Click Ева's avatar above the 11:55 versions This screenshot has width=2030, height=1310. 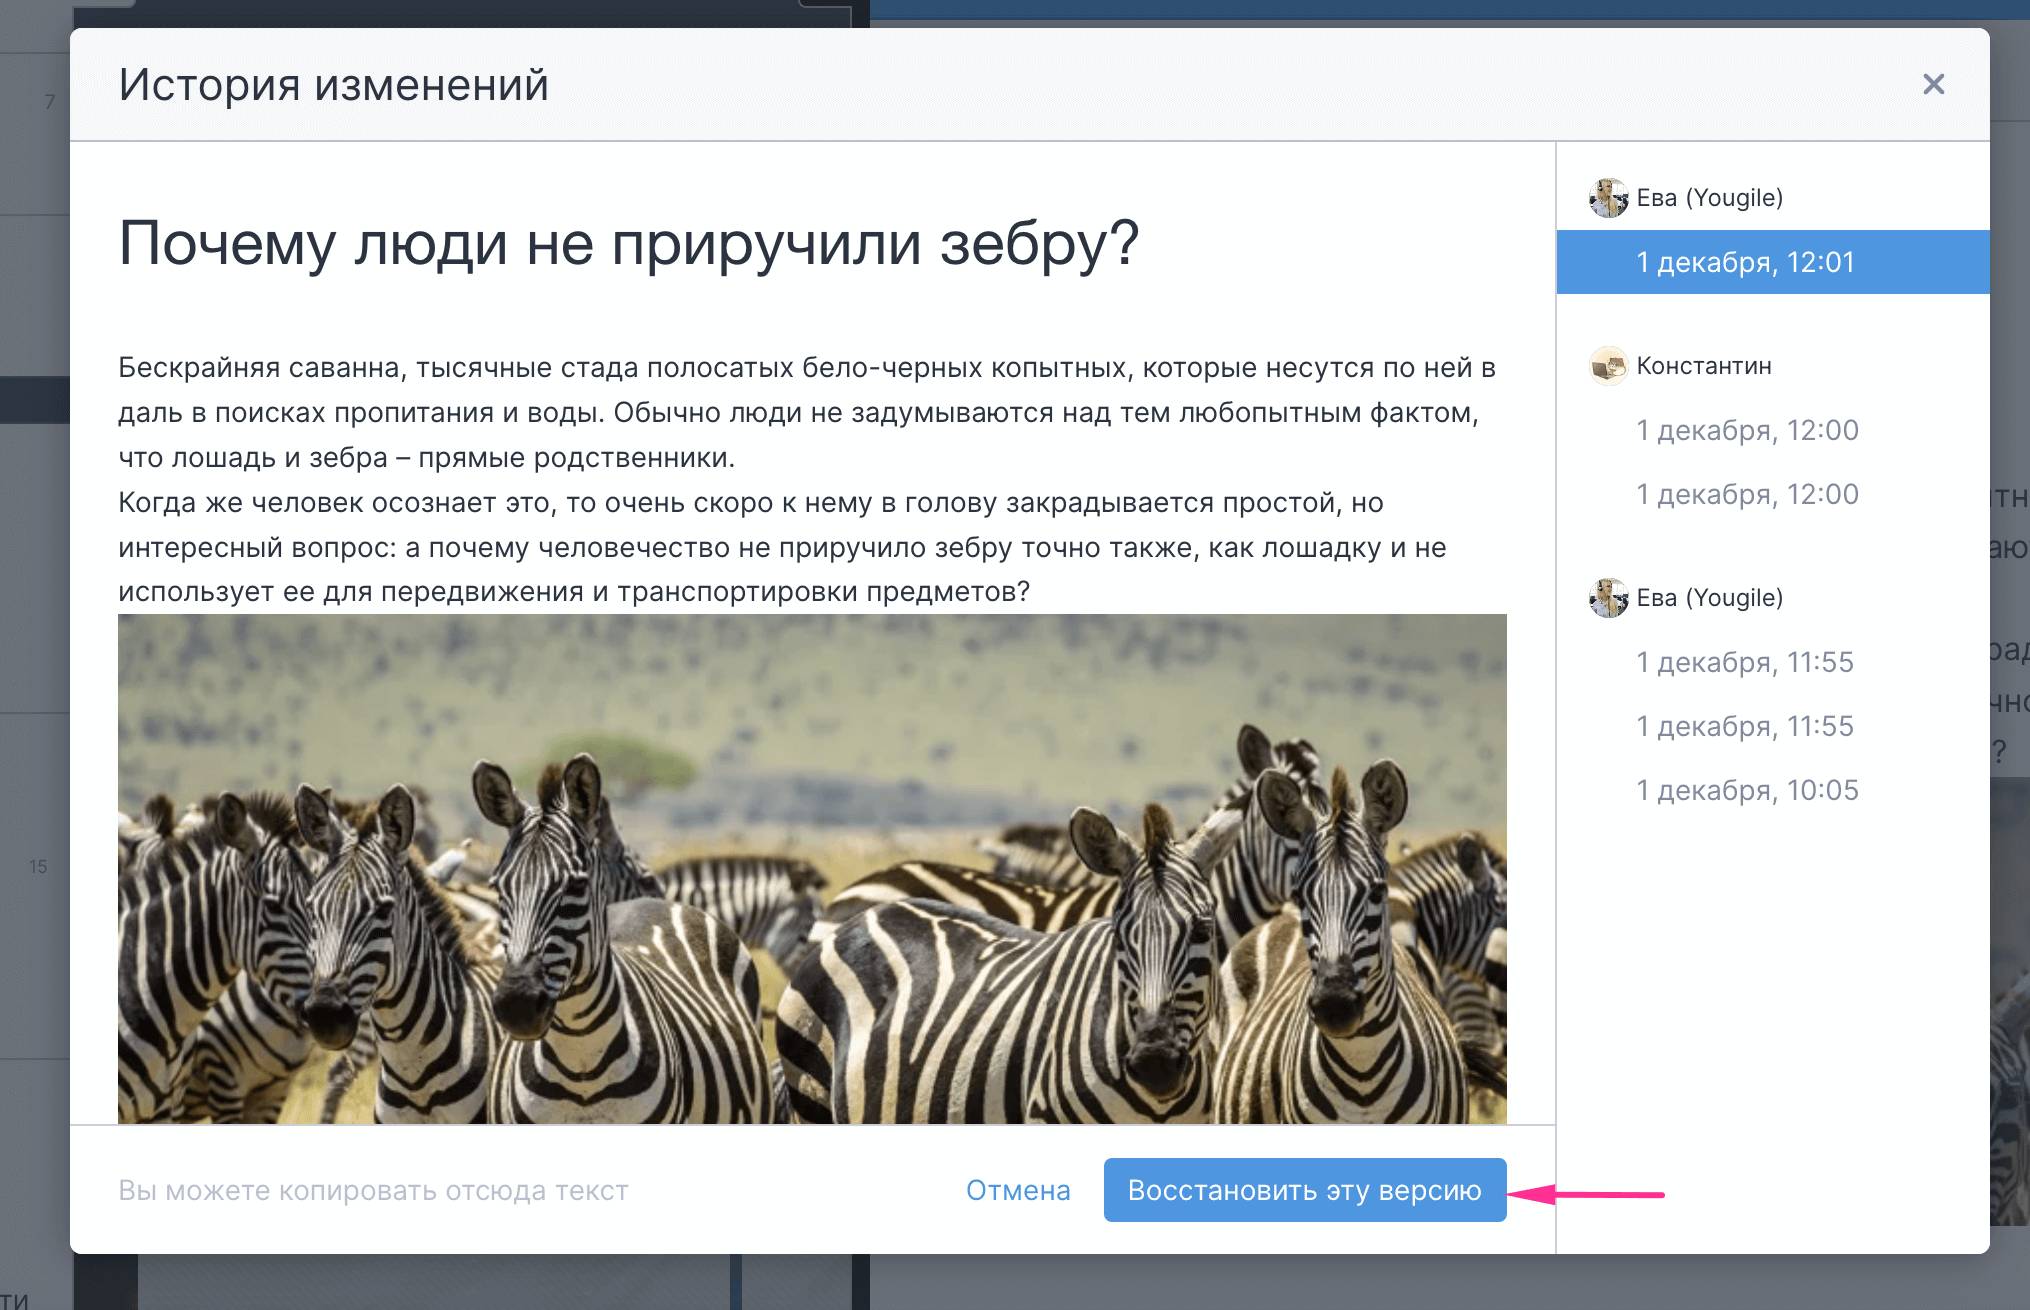(x=1608, y=598)
